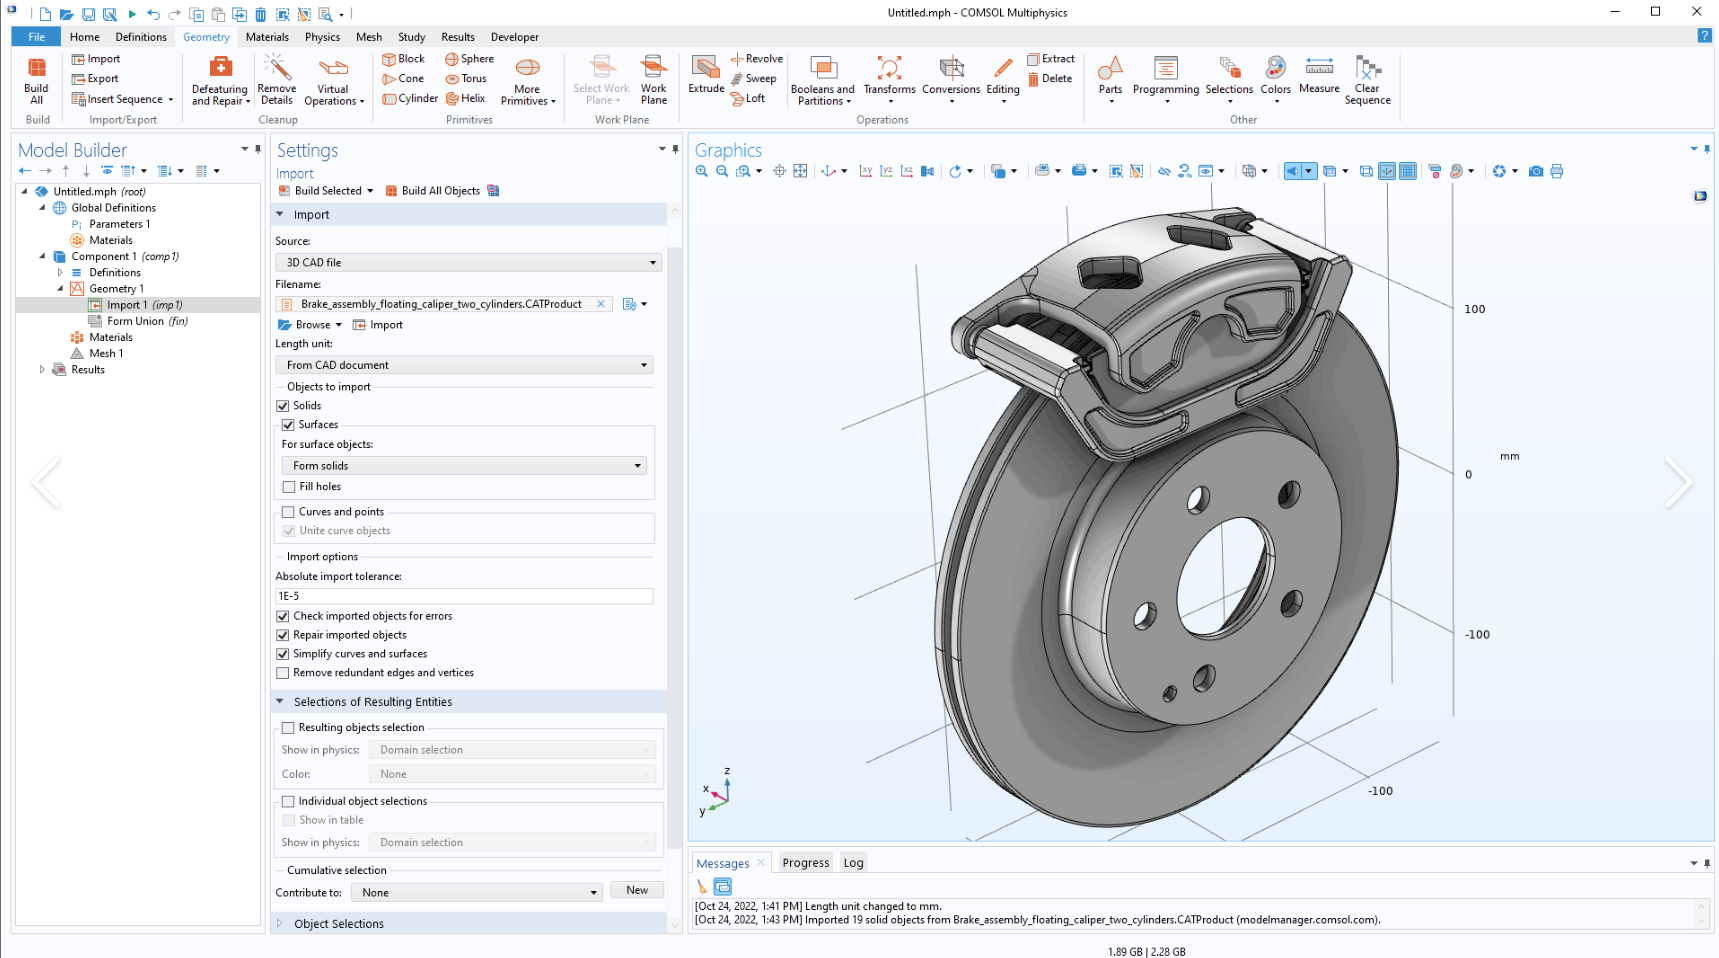Click the Filename input field
1719x958 pixels.
(x=445, y=304)
